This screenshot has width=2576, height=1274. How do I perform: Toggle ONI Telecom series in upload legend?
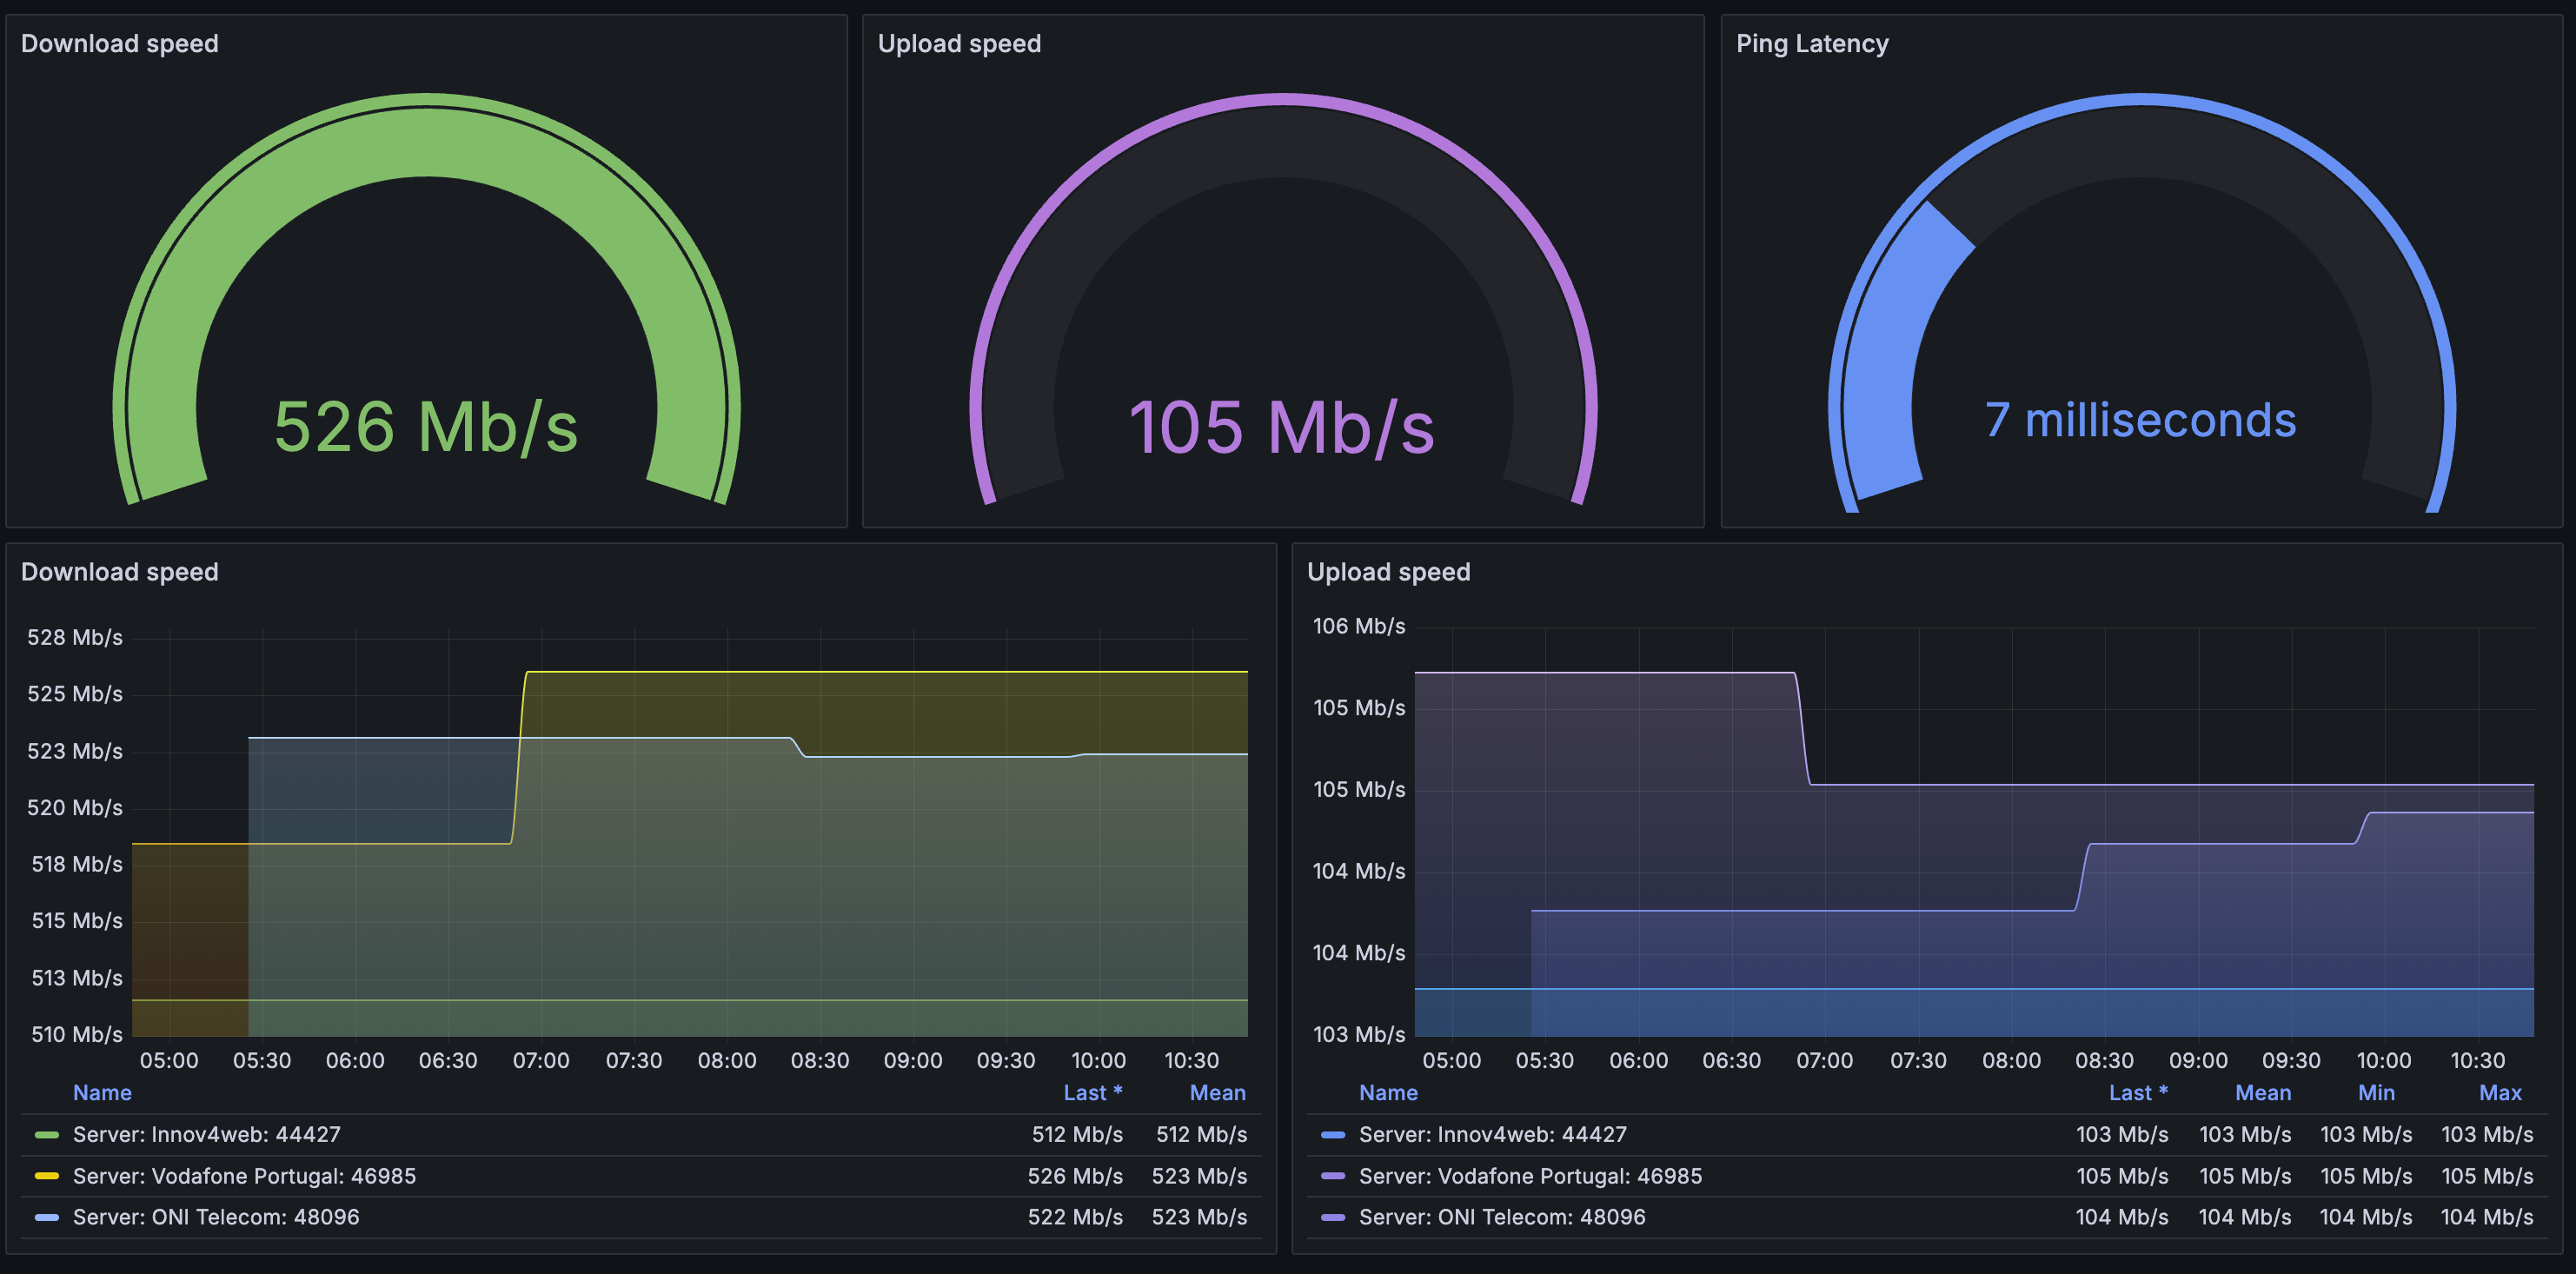click(1501, 1217)
